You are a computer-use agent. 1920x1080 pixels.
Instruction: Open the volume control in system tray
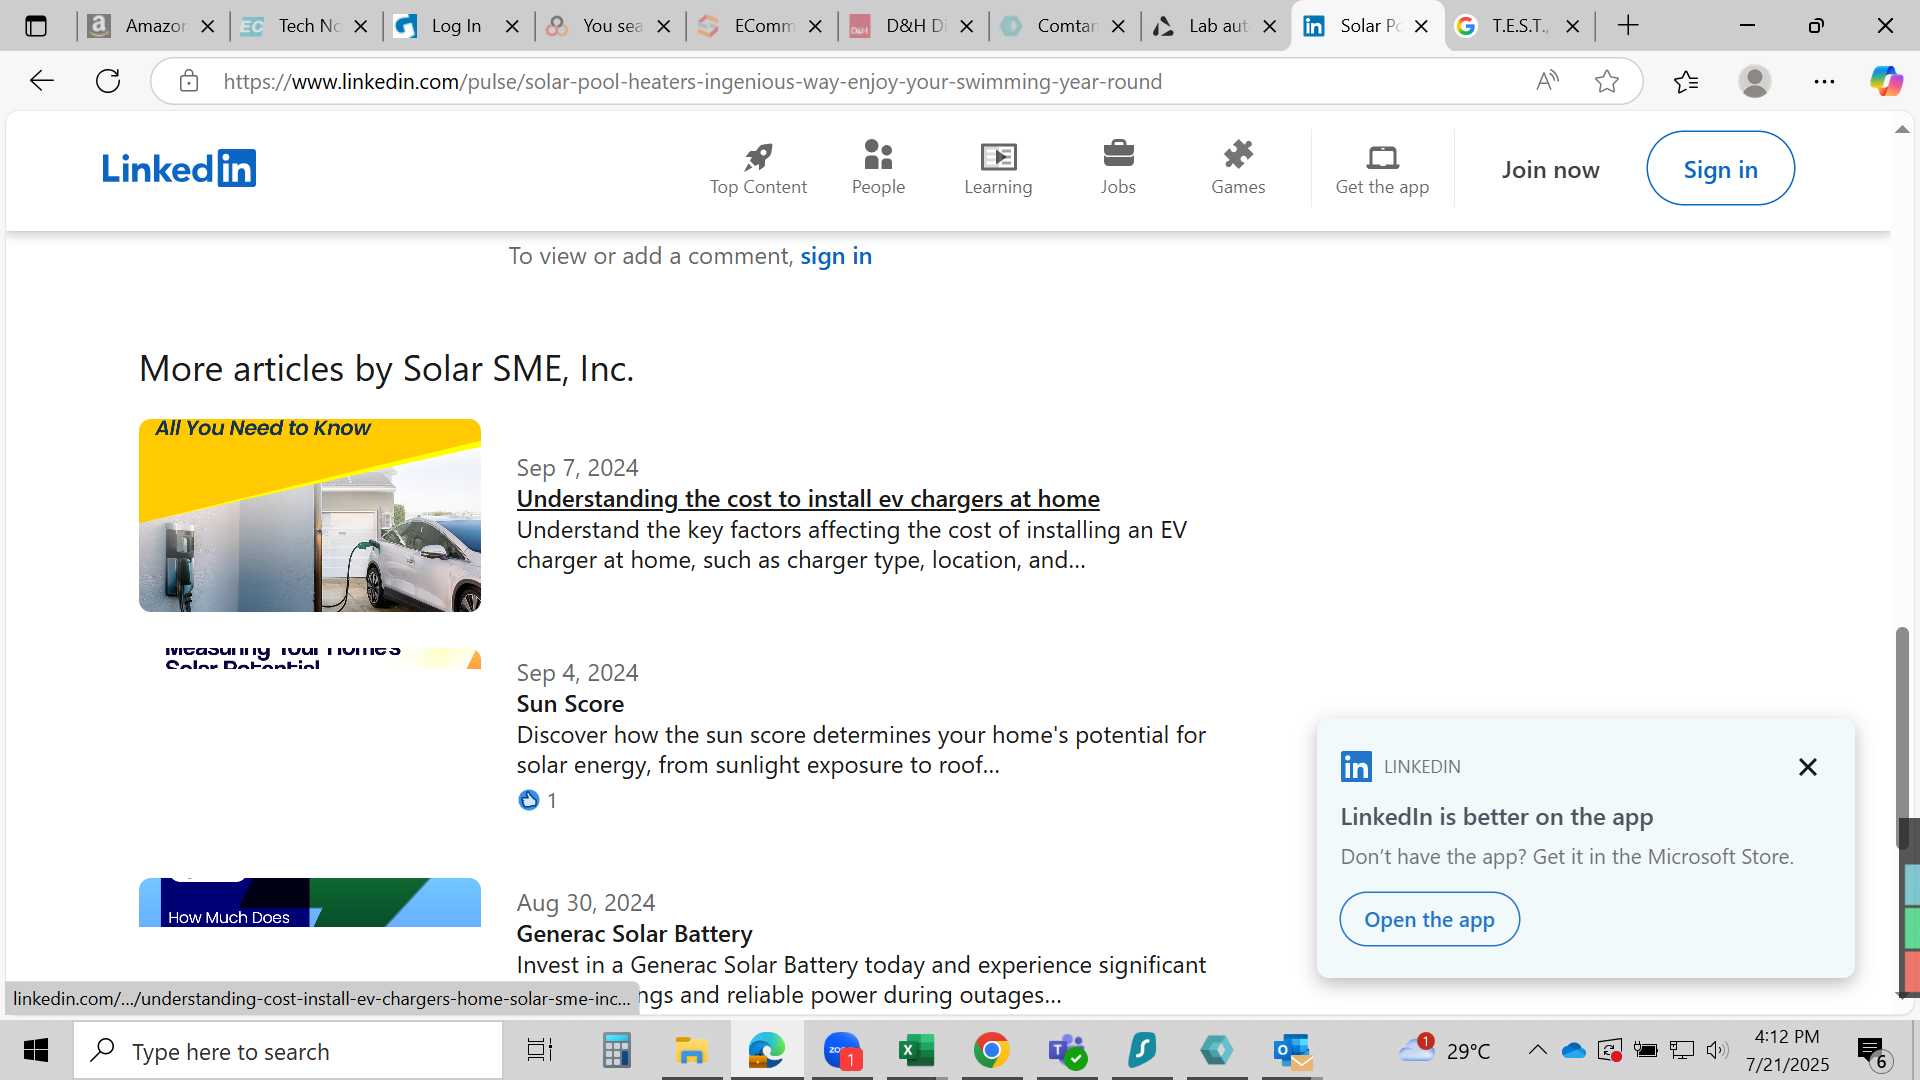coord(1717,1050)
